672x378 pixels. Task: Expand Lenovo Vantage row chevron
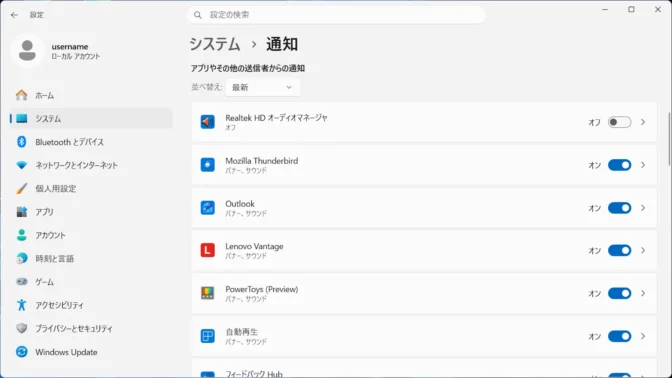tap(643, 250)
